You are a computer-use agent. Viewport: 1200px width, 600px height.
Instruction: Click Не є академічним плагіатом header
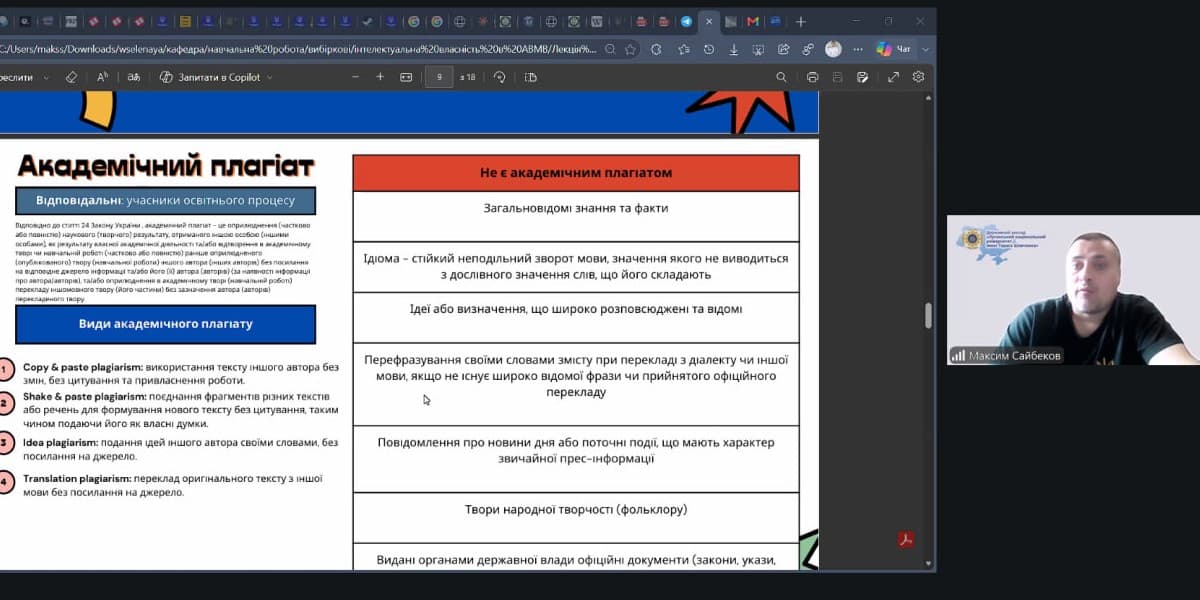[576, 173]
